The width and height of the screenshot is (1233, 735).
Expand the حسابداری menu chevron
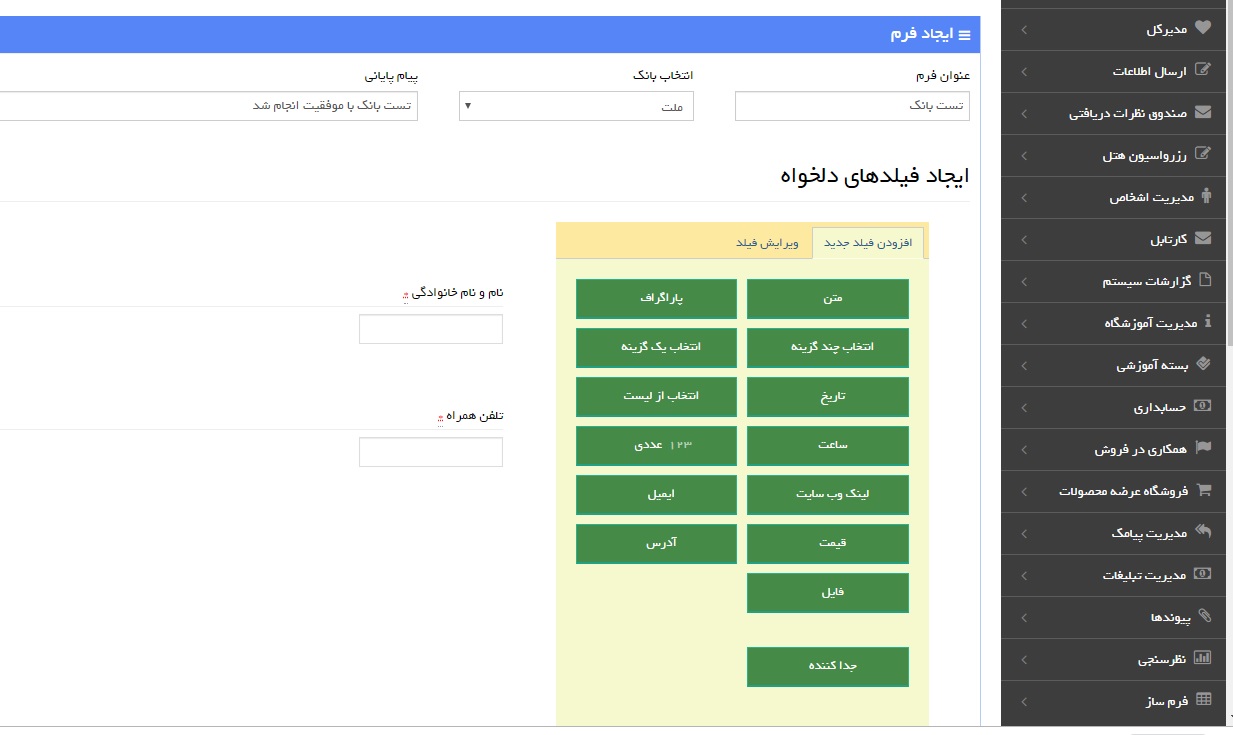(1023, 408)
